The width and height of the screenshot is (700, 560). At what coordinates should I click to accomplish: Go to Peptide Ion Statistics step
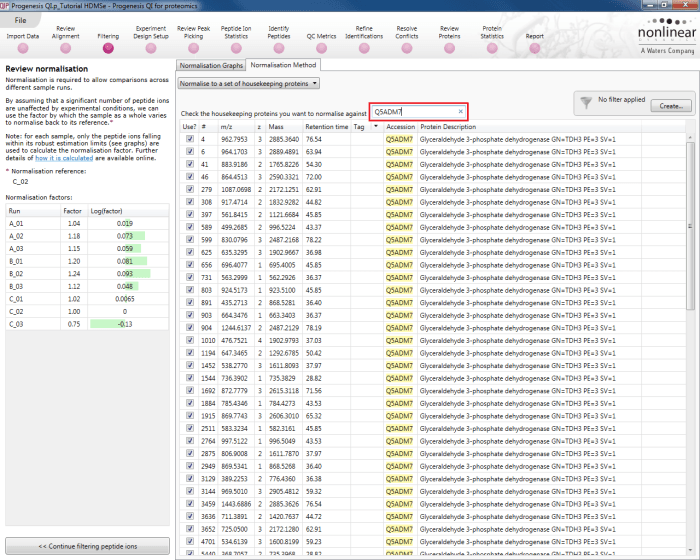pyautogui.click(x=236, y=48)
